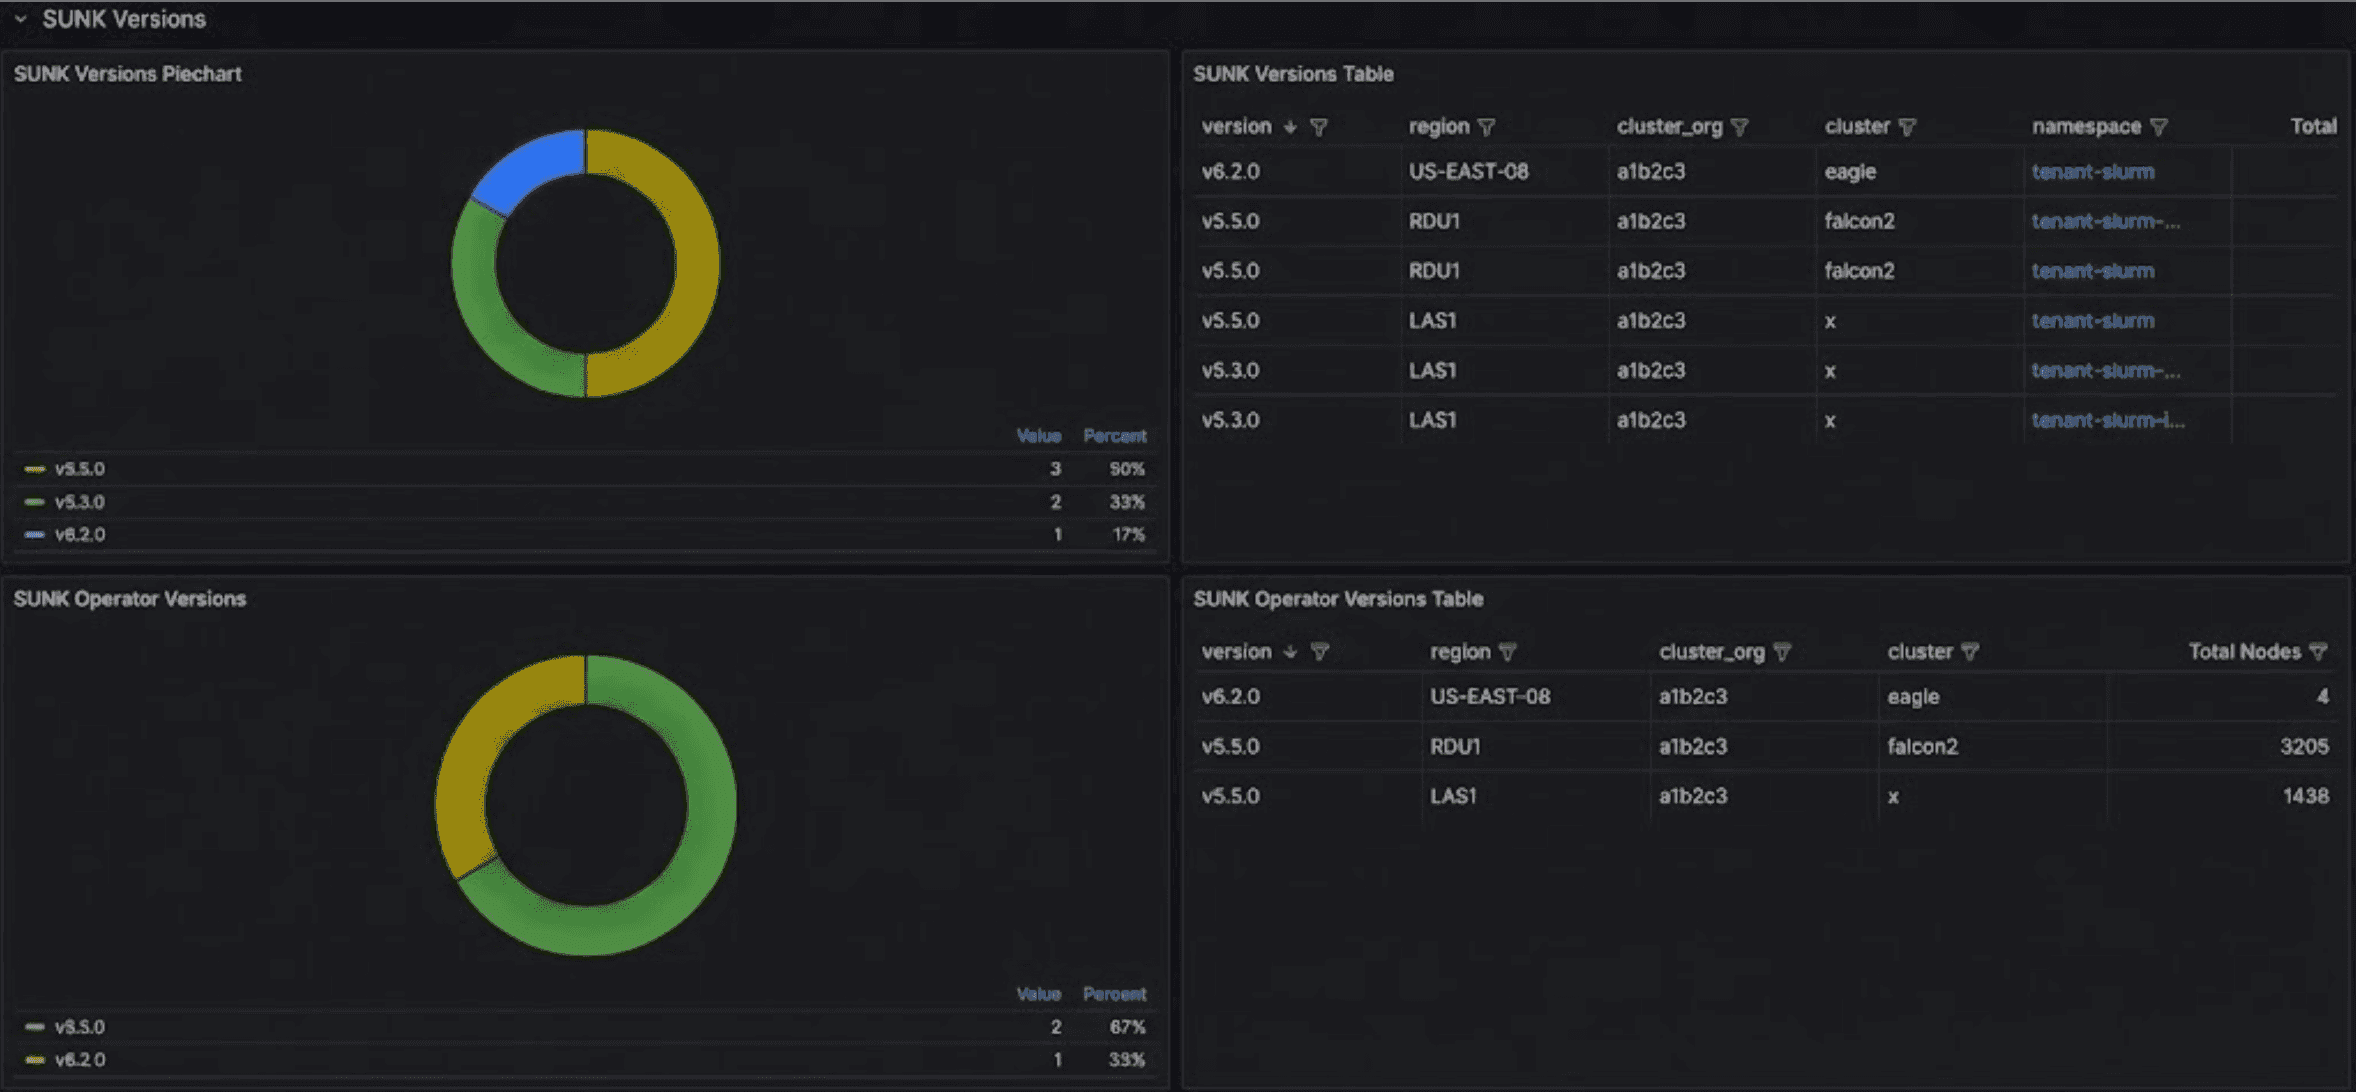The height and width of the screenshot is (1092, 2356).
Task: Toggle v5.5.0 series in Operator Versions legend
Action: click(80, 1027)
